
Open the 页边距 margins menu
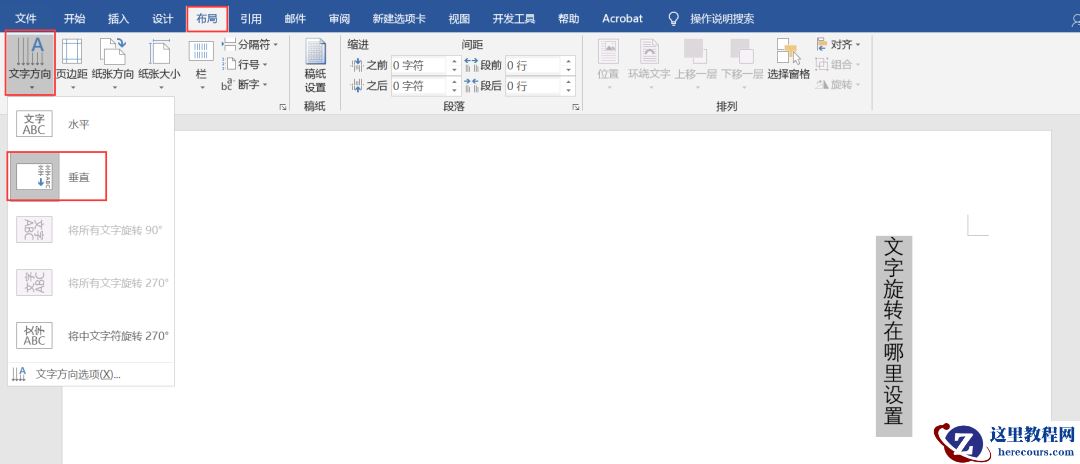72,63
